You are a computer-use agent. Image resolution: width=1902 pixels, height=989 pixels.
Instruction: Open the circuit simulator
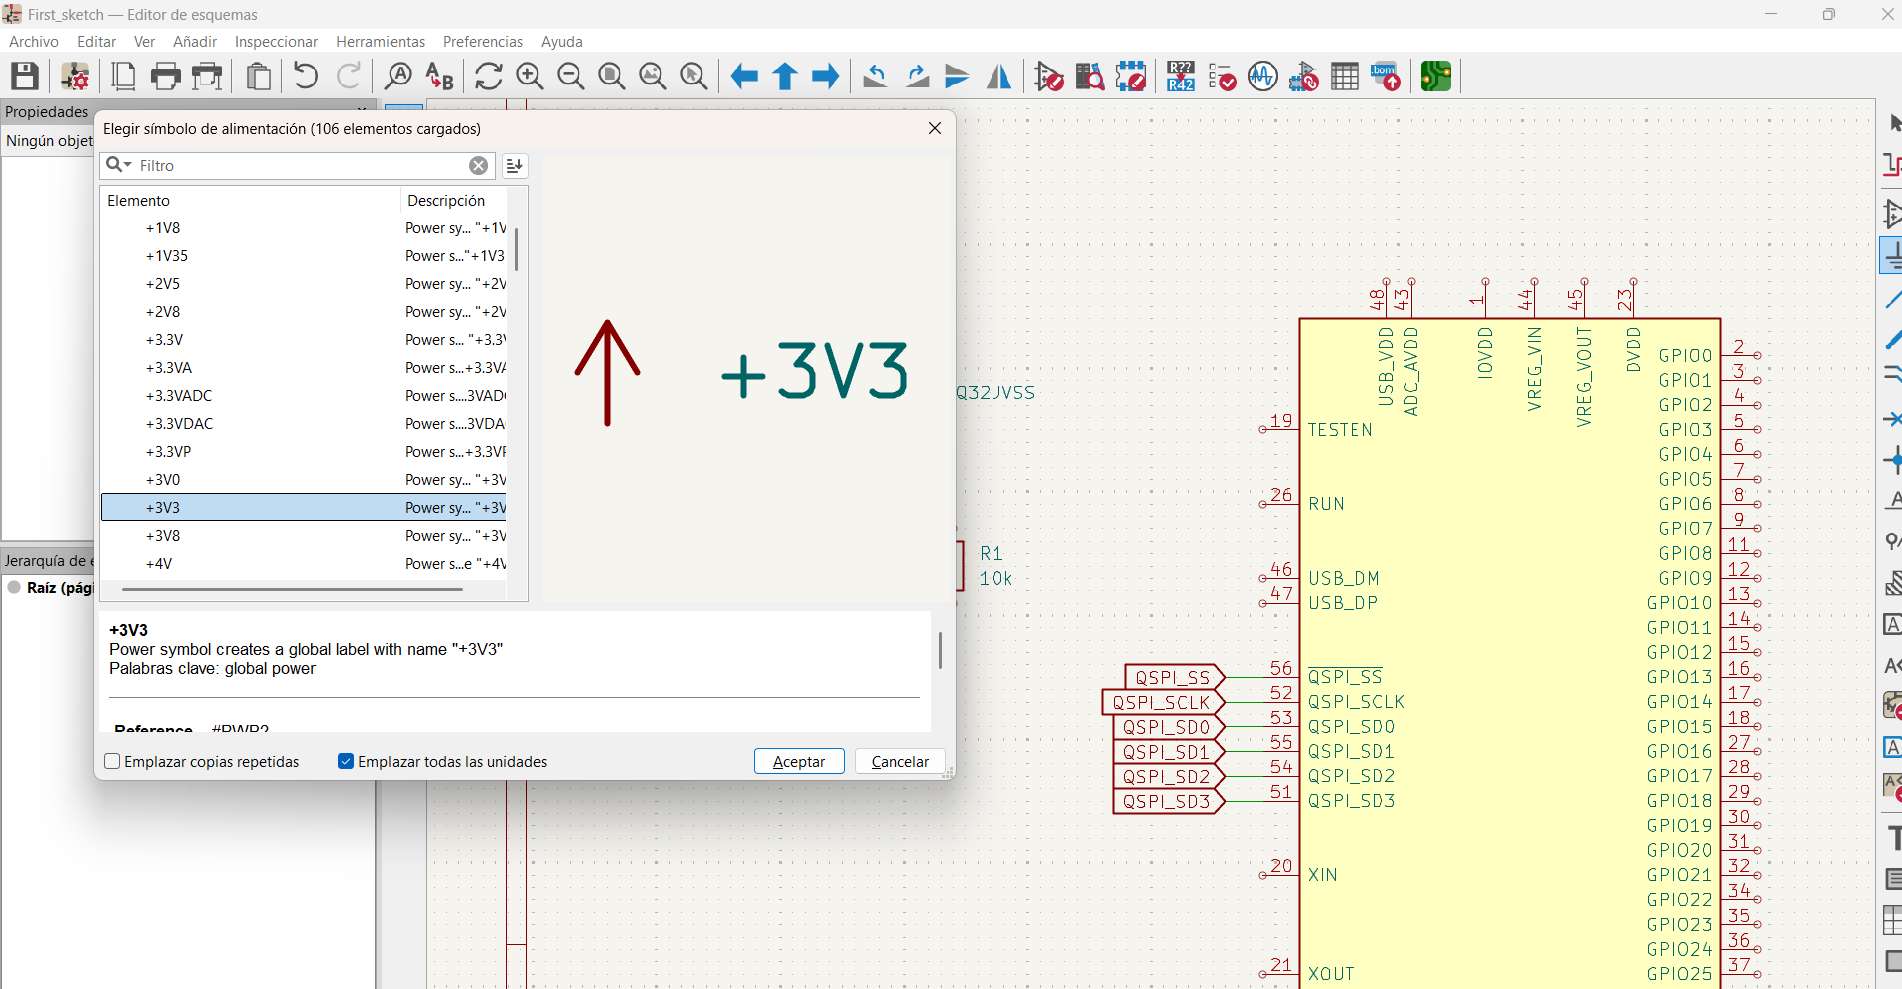tap(1262, 75)
